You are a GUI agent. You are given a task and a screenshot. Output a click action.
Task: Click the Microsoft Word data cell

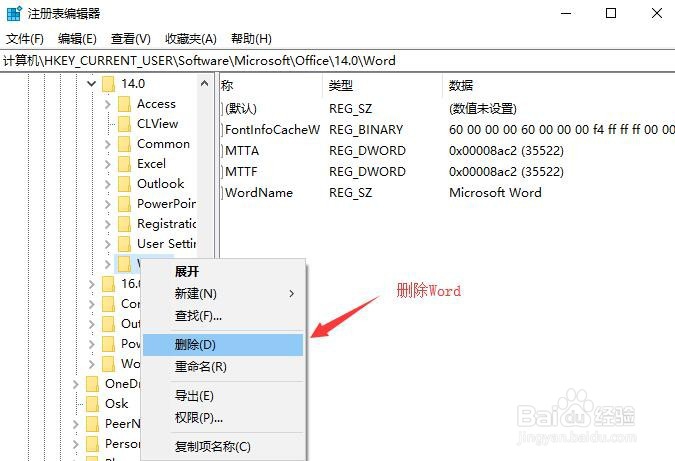(x=495, y=193)
